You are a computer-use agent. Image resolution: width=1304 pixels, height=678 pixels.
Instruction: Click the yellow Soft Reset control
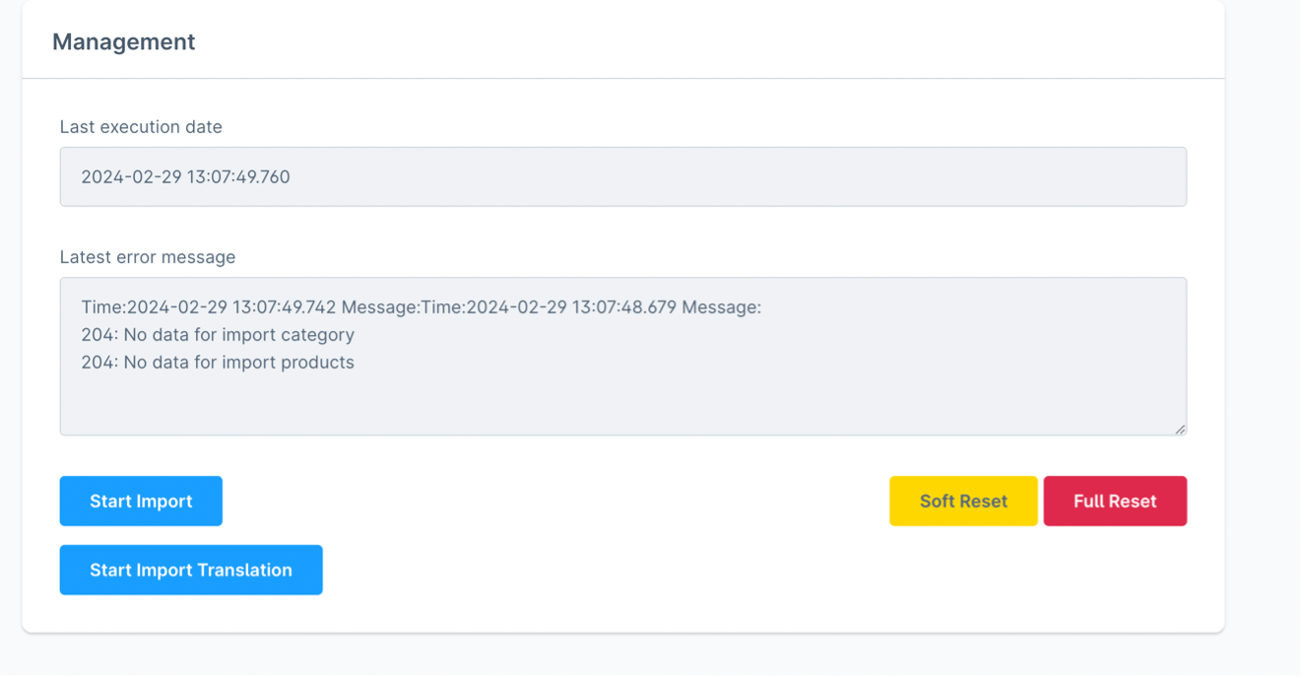pyautogui.click(x=962, y=501)
